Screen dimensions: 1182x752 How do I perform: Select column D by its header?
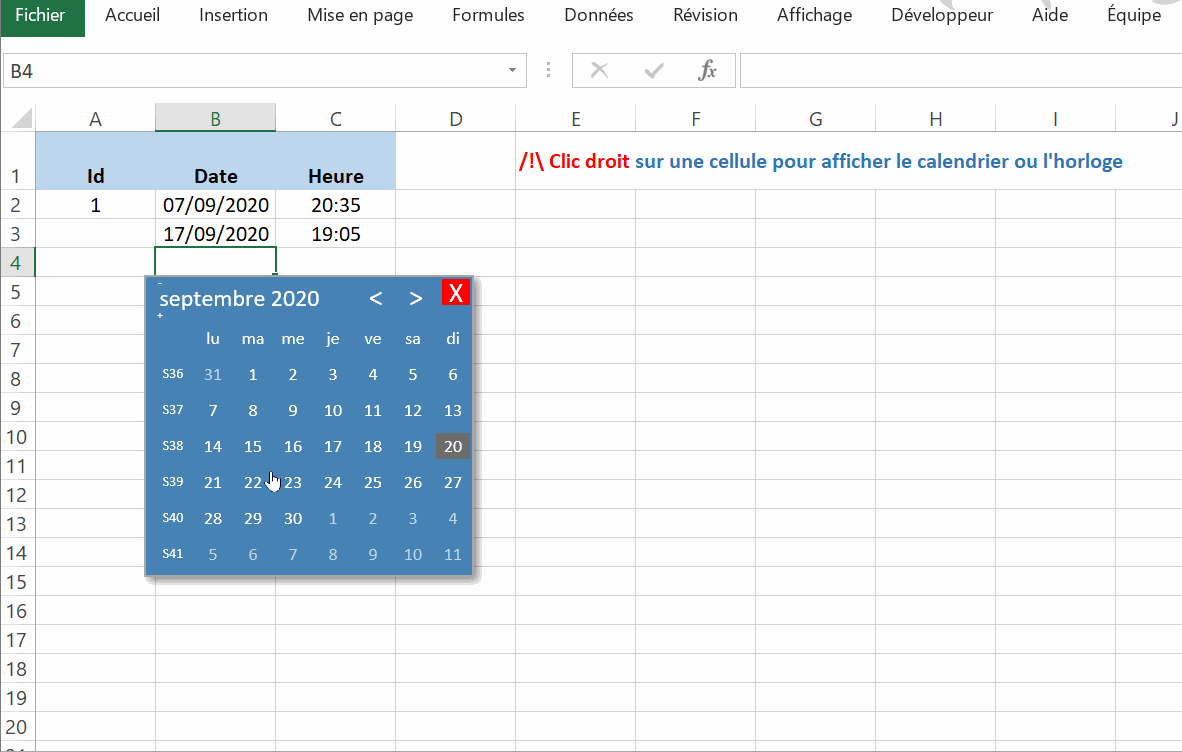coord(455,117)
